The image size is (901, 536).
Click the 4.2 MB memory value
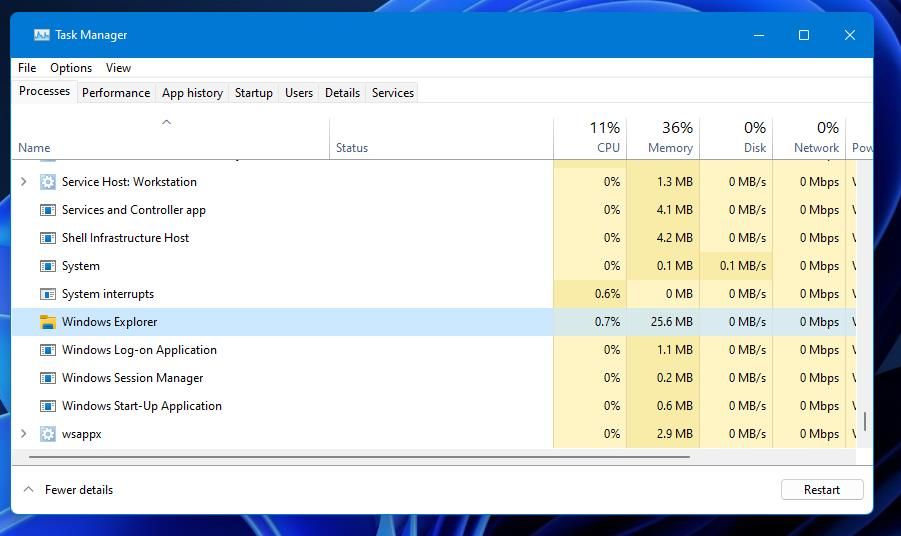click(x=674, y=238)
